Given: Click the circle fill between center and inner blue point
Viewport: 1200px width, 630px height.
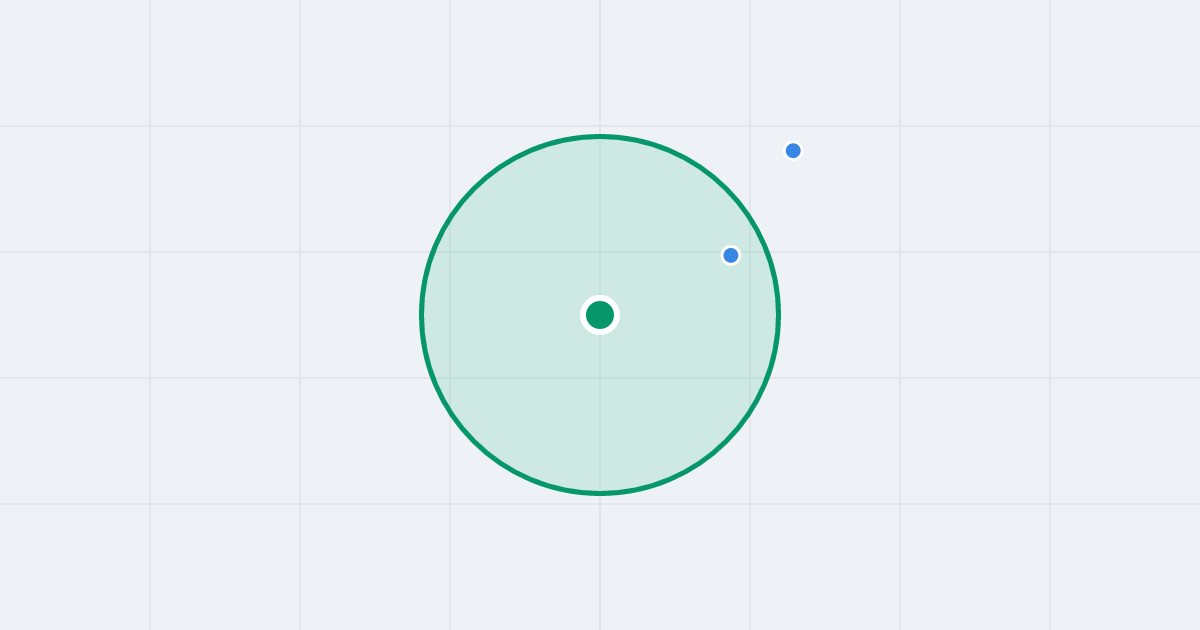Looking at the screenshot, I should coord(665,285).
